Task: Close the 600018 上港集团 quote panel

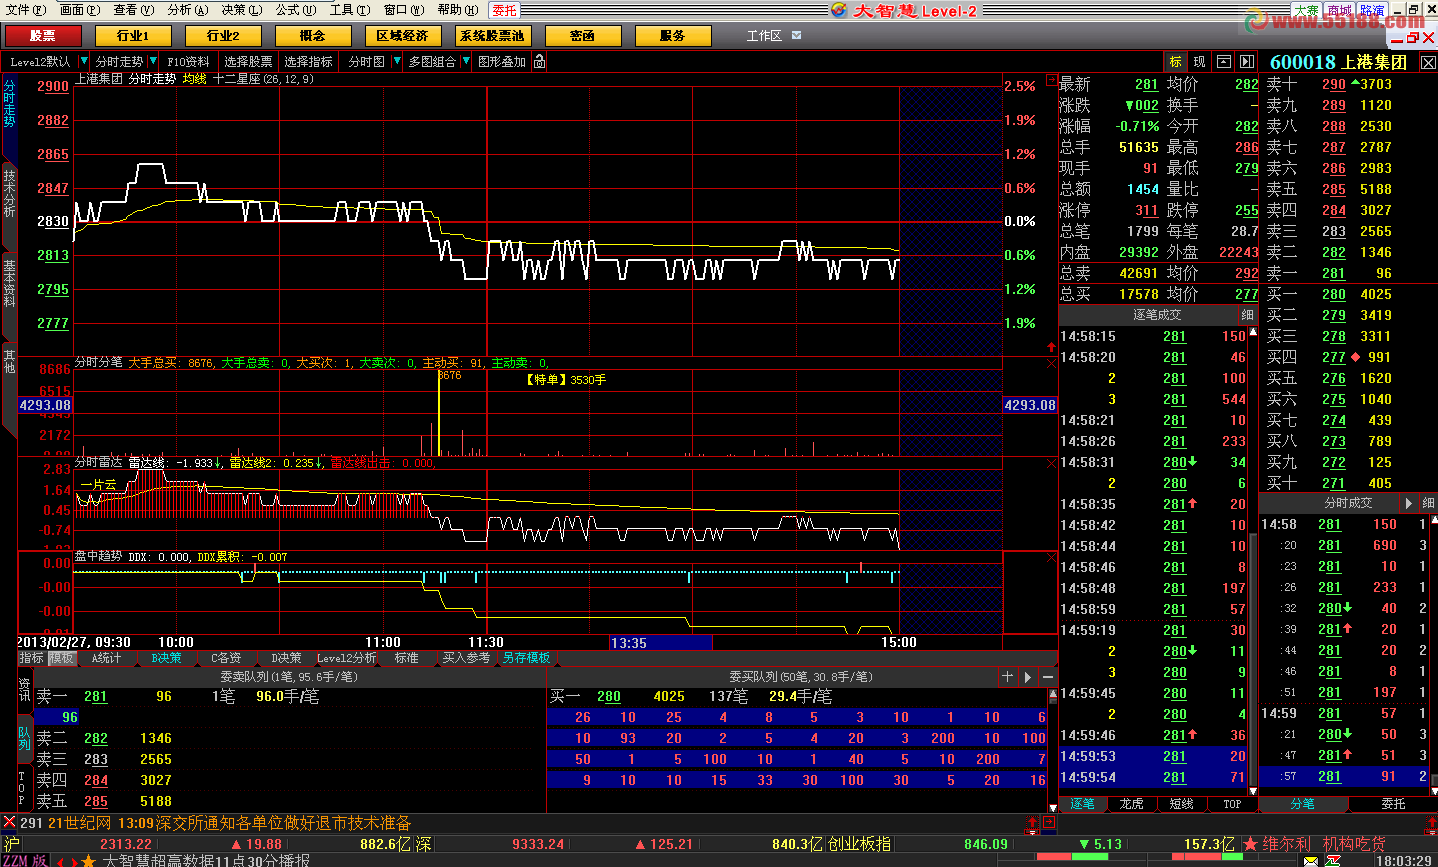Action: click(1428, 62)
